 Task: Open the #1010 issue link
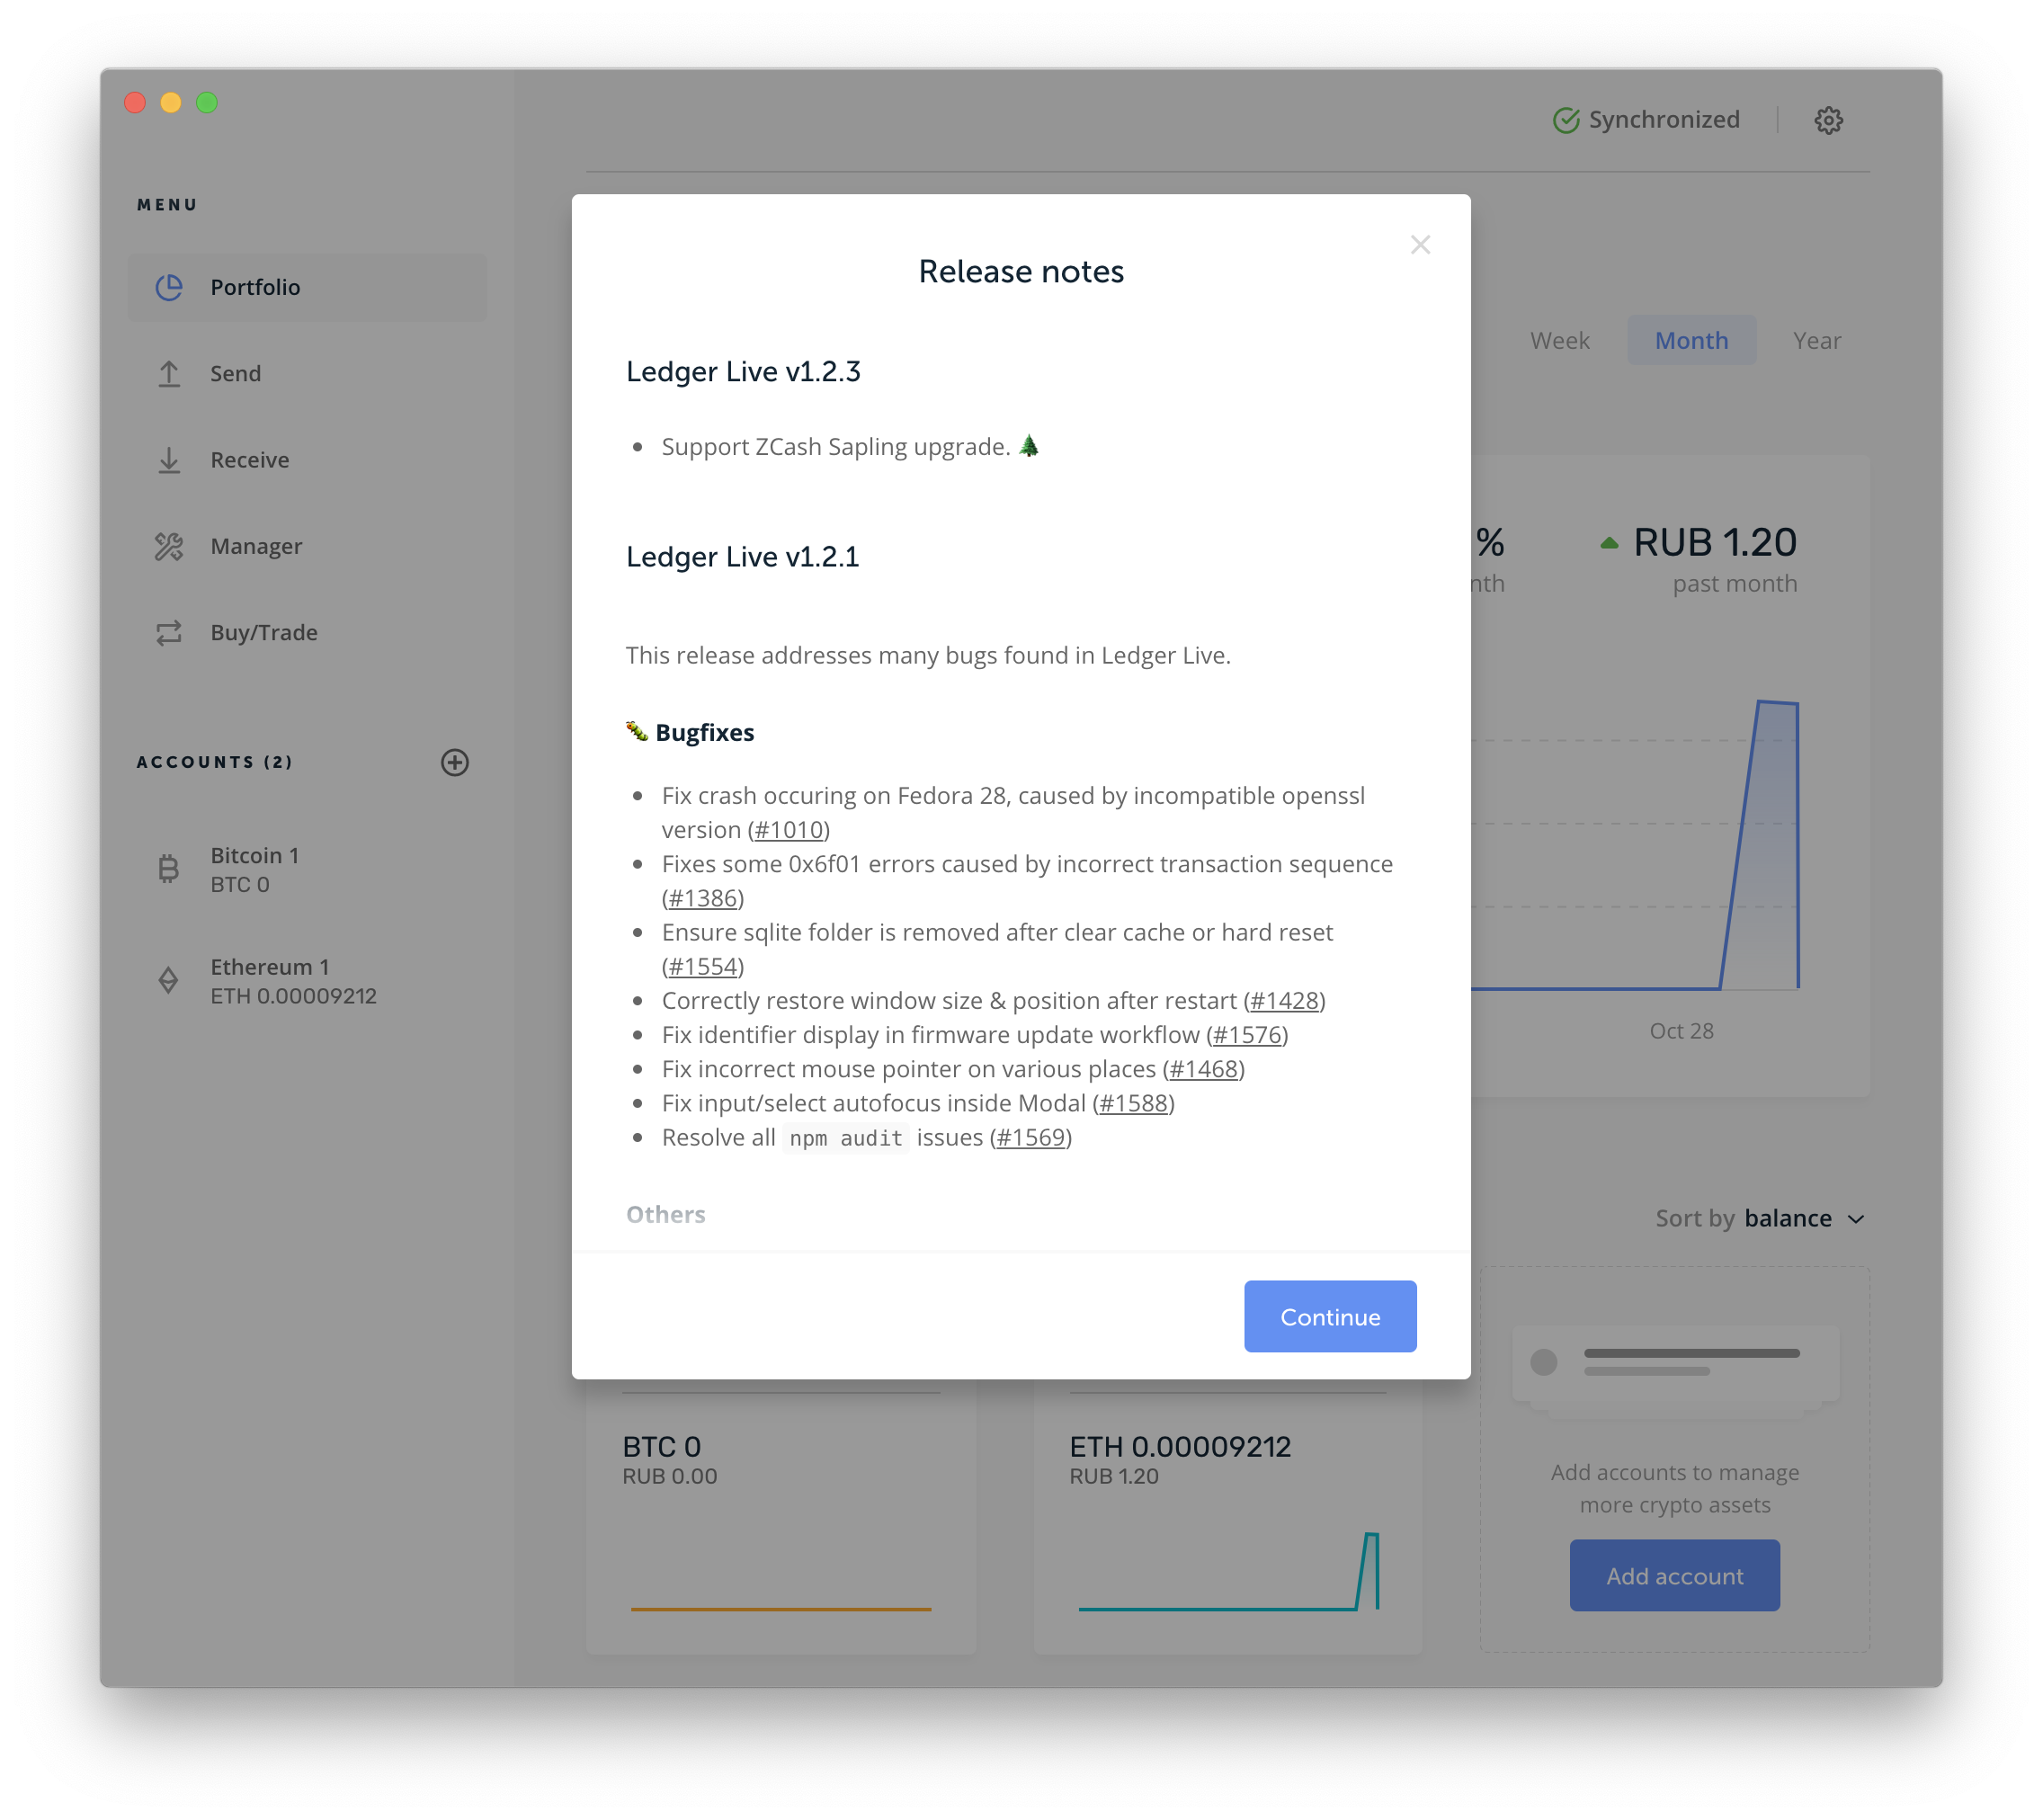[789, 830]
